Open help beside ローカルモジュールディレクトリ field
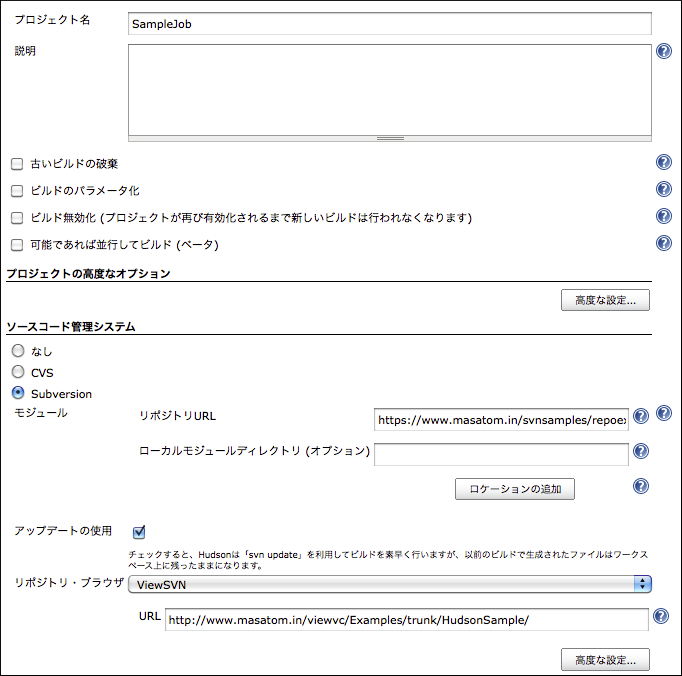This screenshot has width=682, height=676. pos(641,452)
